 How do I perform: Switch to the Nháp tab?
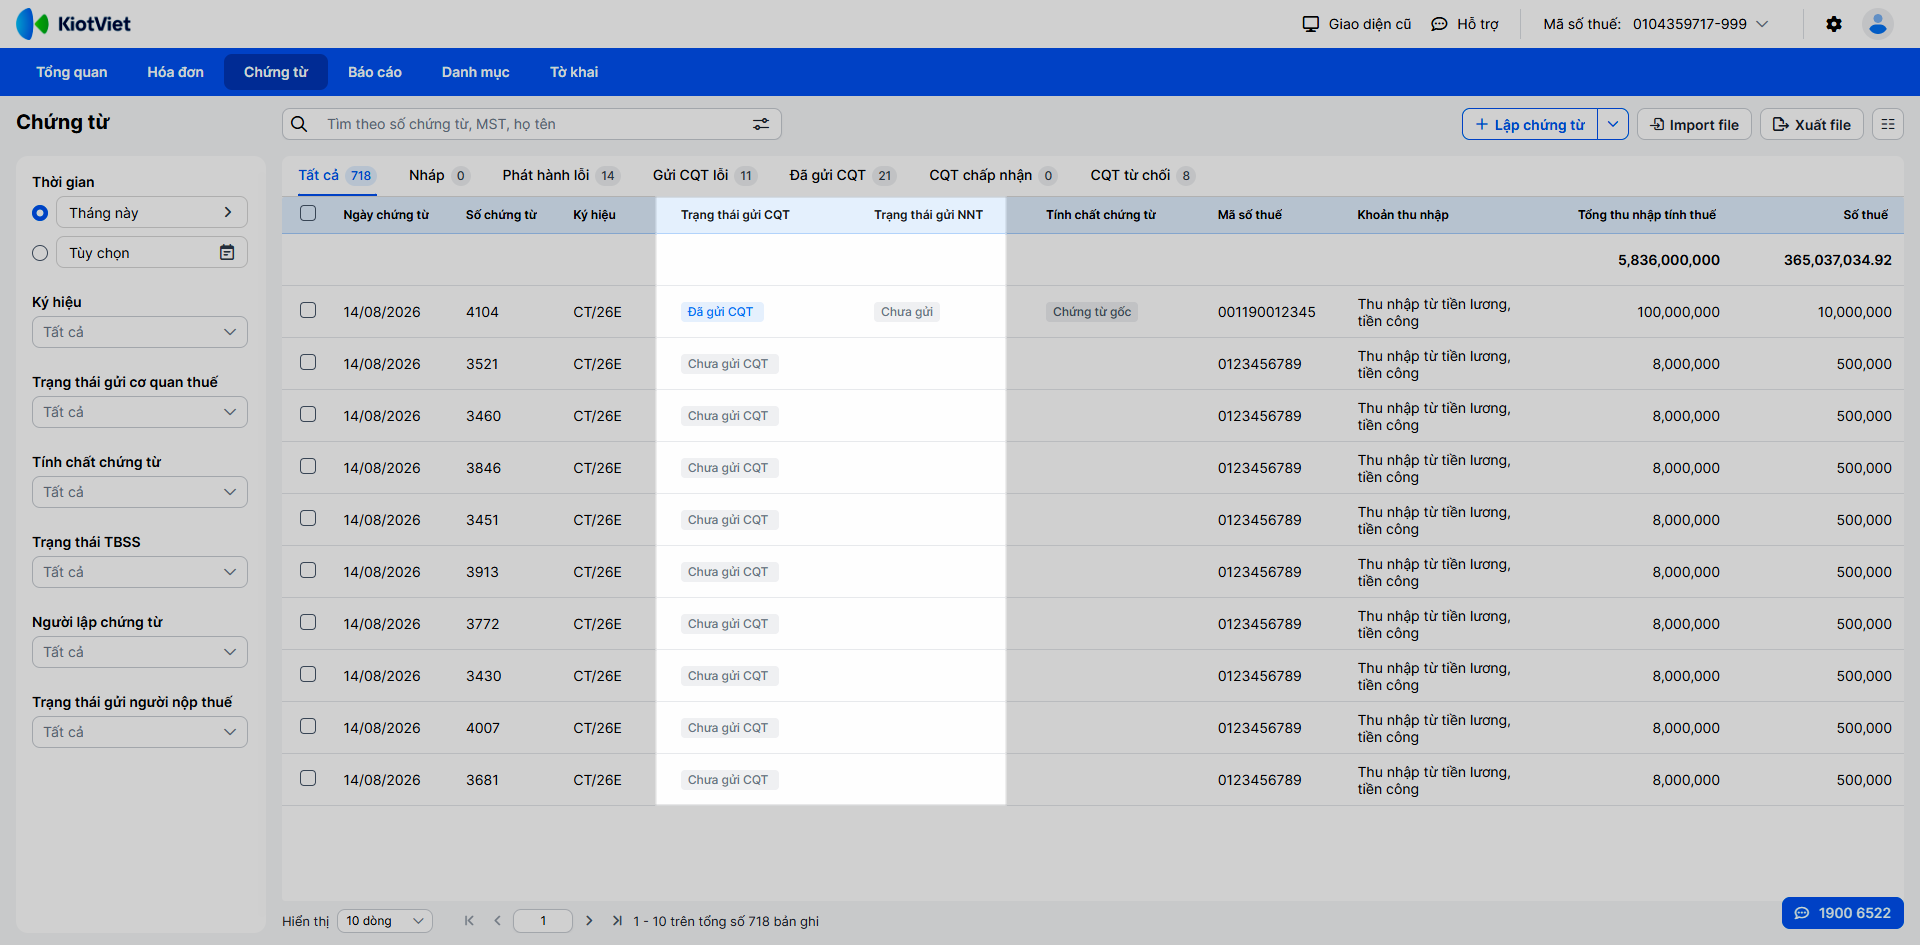point(439,175)
